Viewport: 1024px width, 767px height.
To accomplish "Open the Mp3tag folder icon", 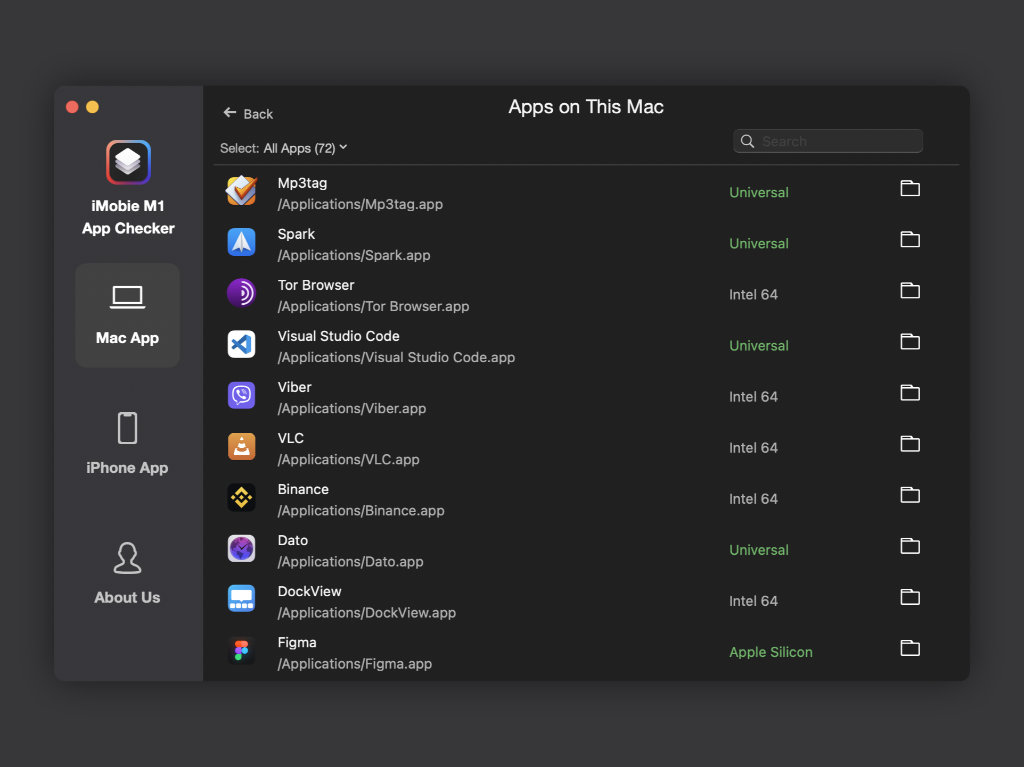I will coord(910,189).
